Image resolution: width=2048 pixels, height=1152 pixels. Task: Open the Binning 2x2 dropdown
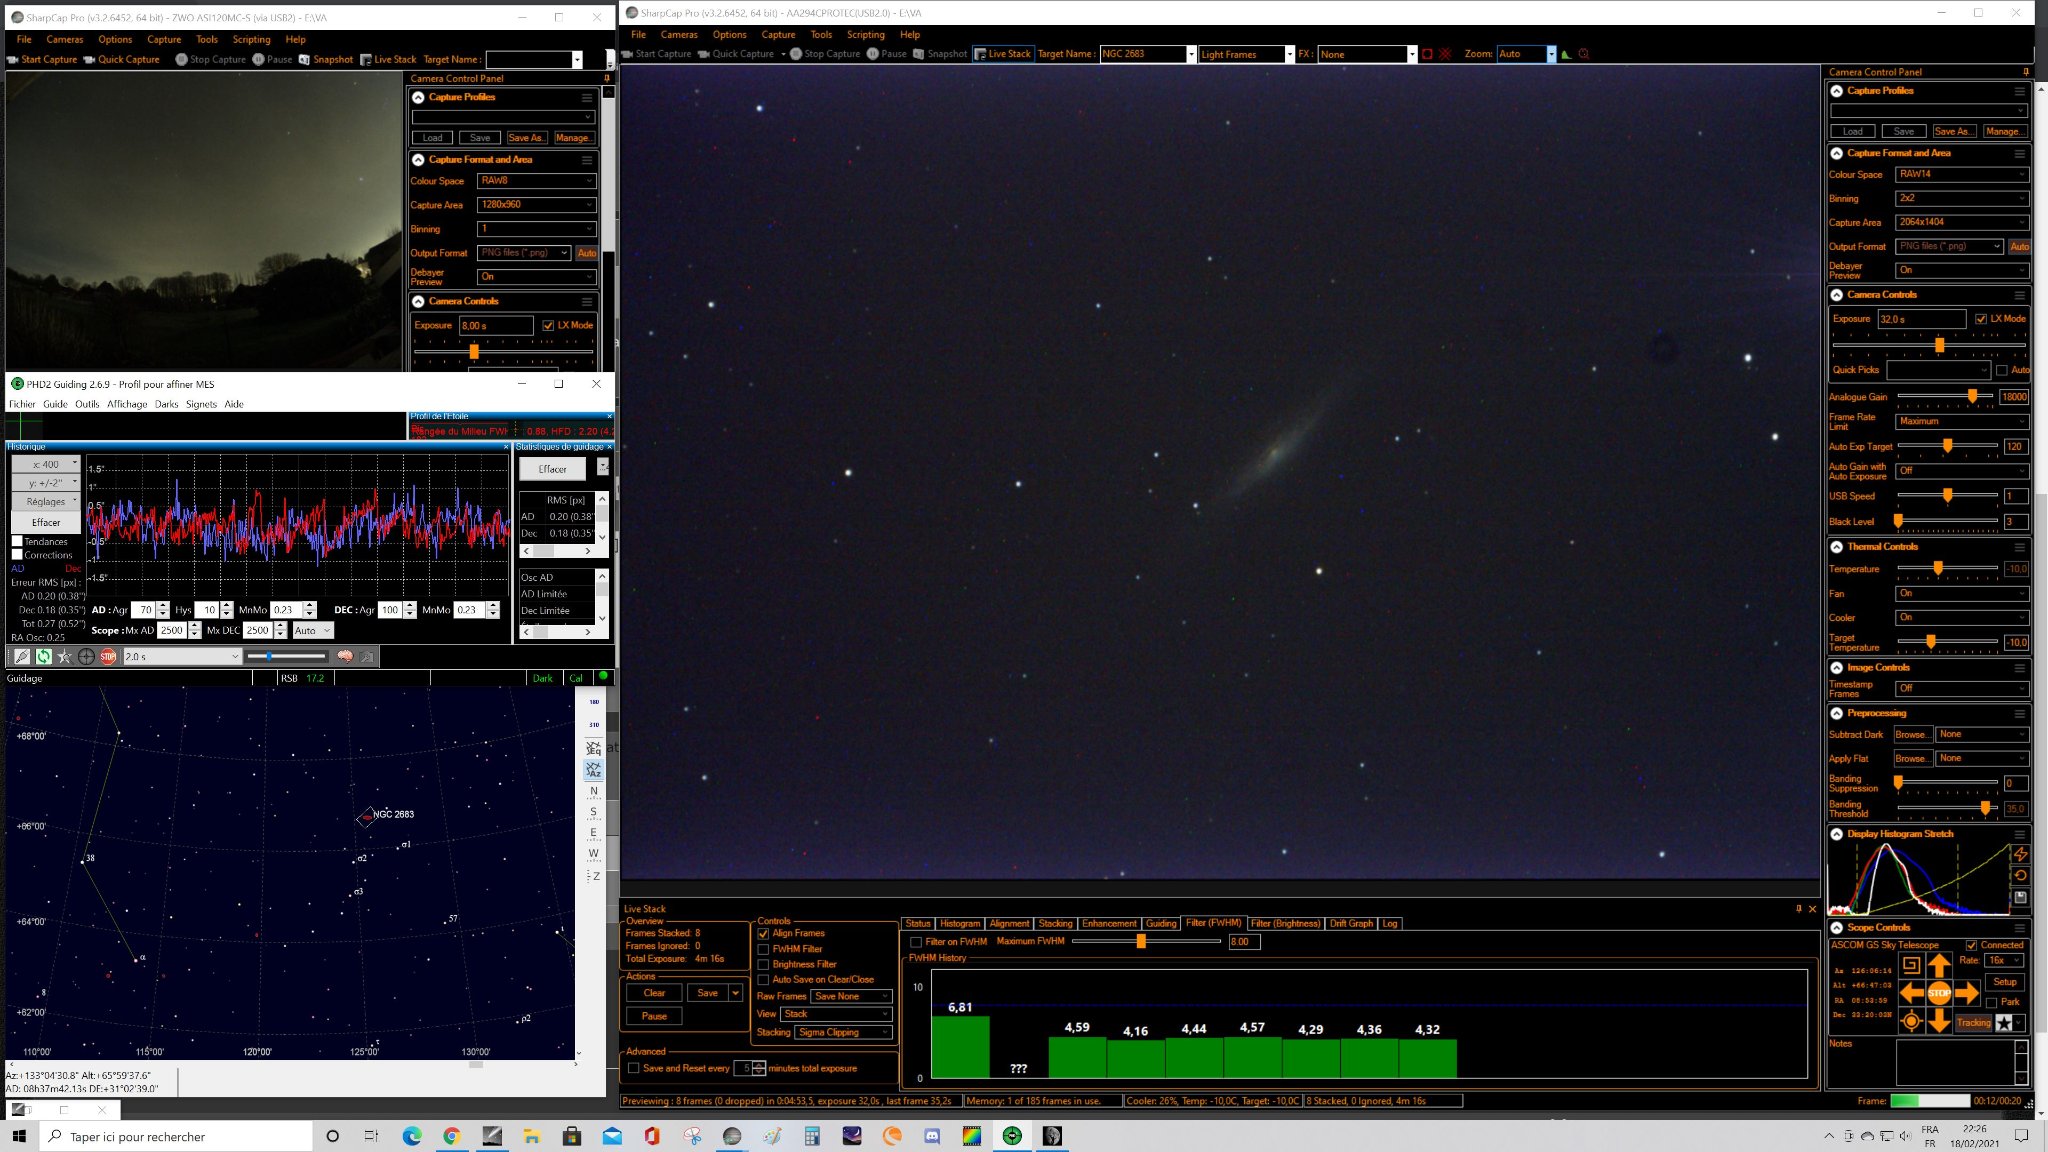point(1962,198)
